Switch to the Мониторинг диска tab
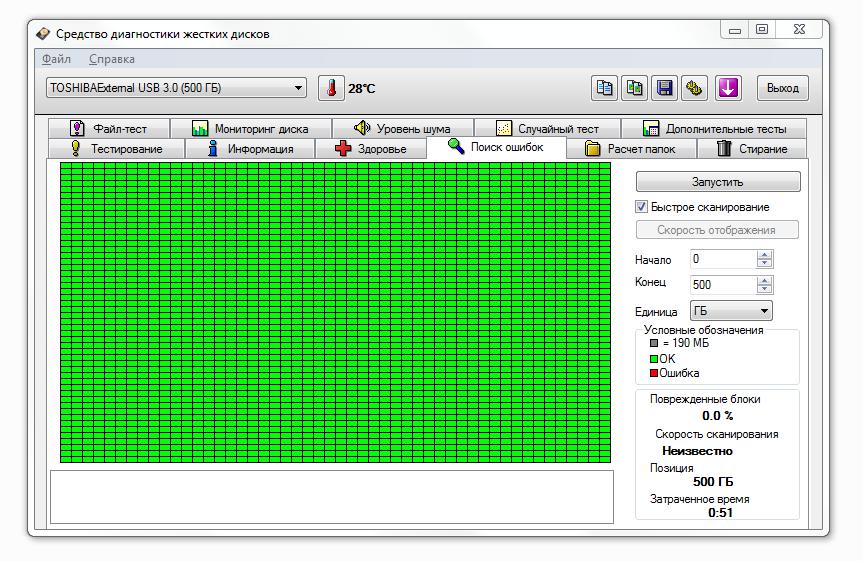The image size is (863, 561). (x=249, y=129)
